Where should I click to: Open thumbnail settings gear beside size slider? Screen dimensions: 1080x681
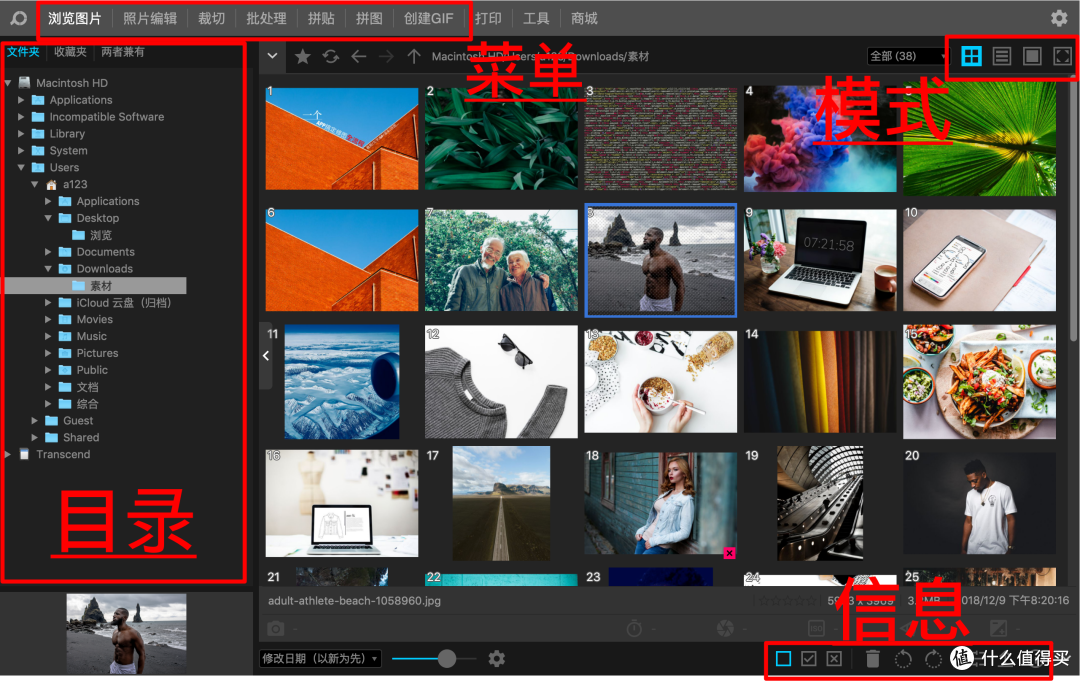click(x=497, y=659)
